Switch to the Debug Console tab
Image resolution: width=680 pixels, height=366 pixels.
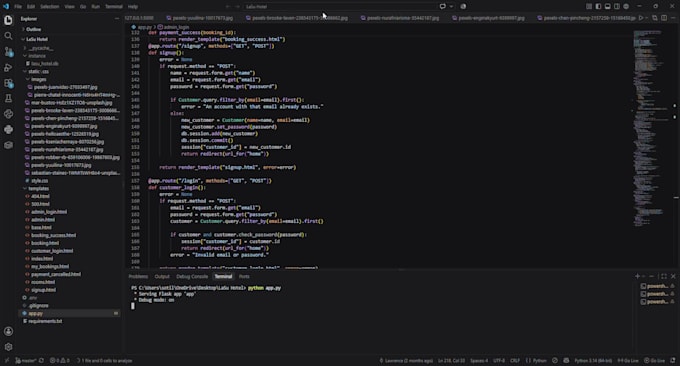(x=192, y=276)
